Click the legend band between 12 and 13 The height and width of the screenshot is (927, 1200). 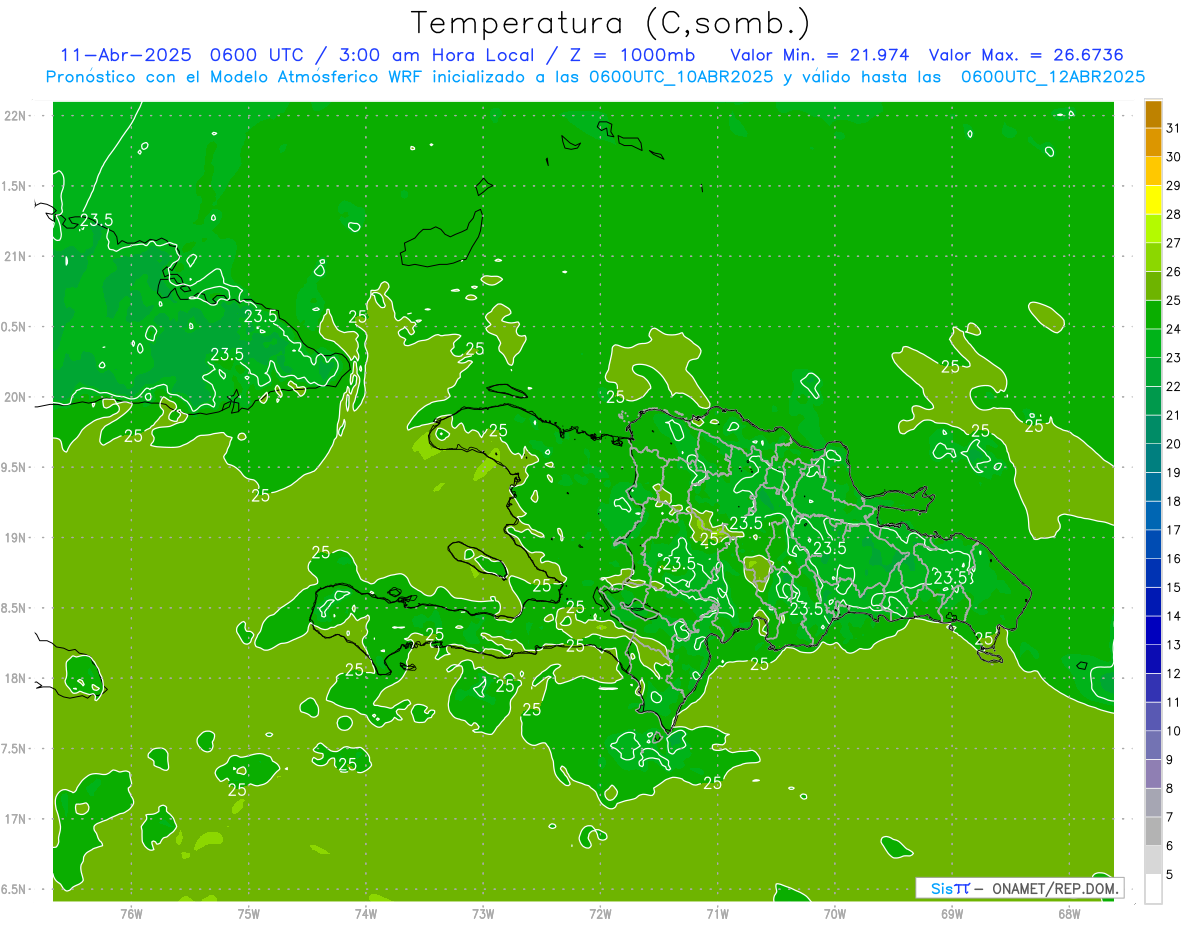tap(1153, 659)
